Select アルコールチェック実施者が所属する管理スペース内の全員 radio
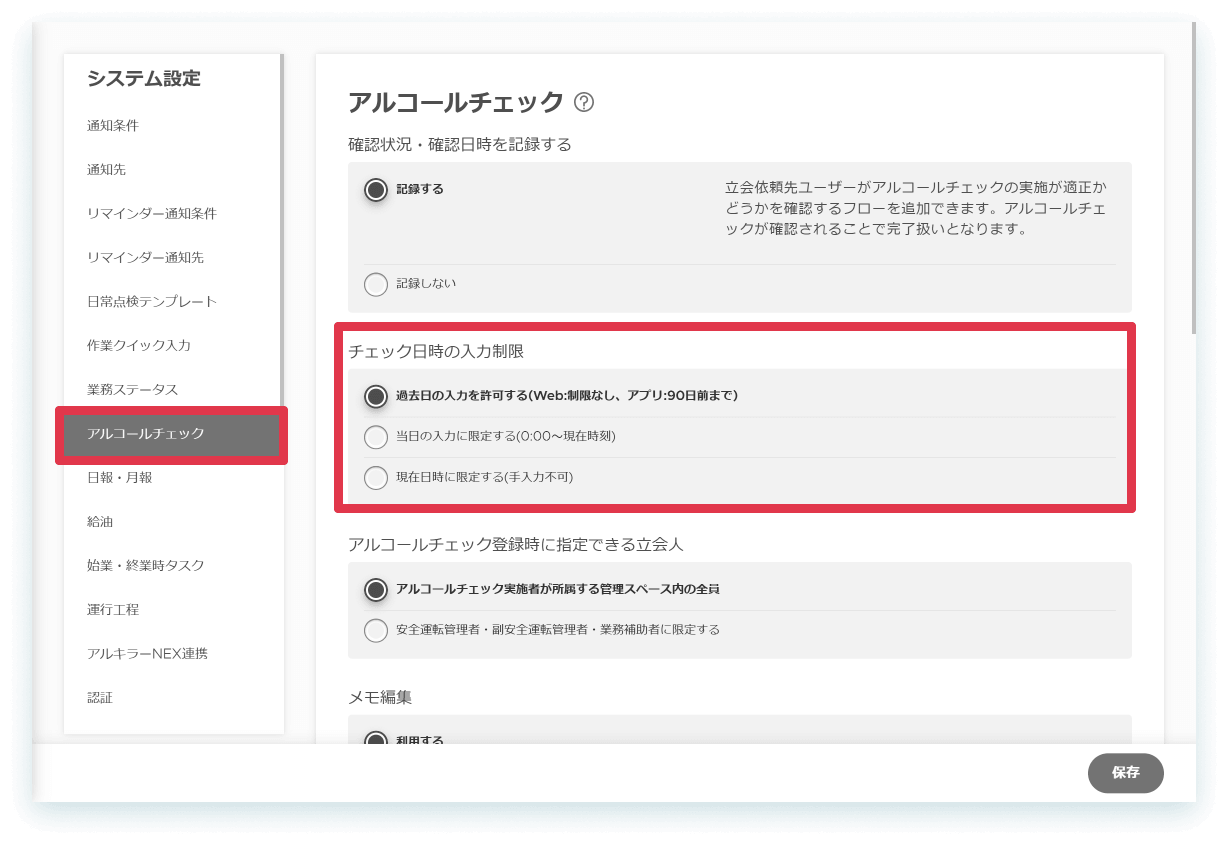 pos(376,589)
